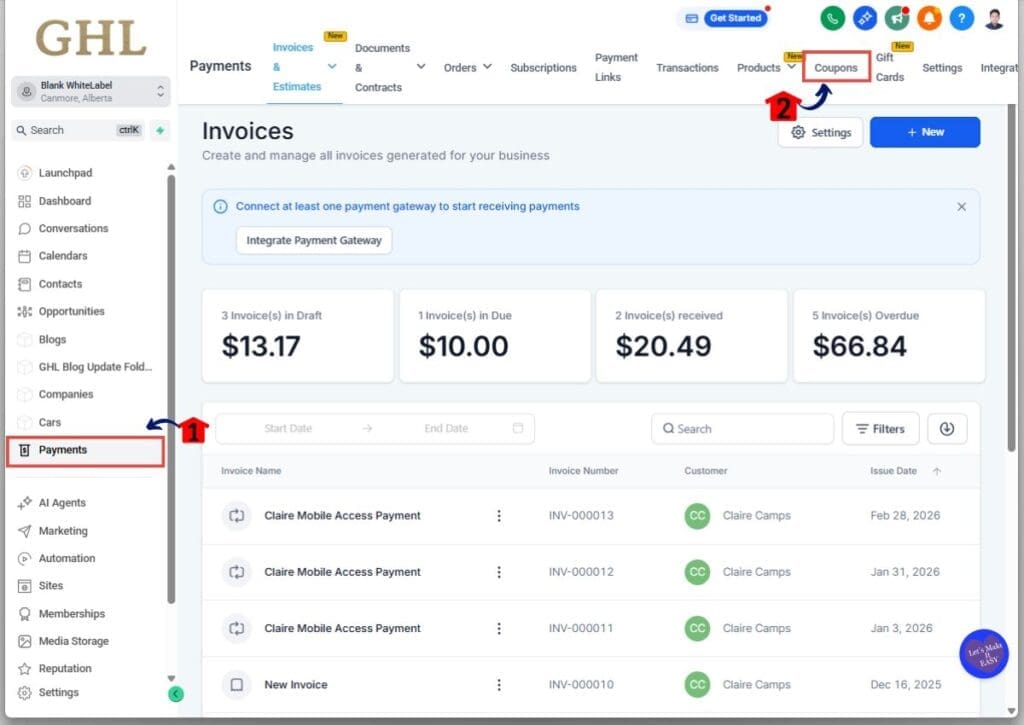Open the notifications bell icon
Screen dimensions: 1024x725
pyautogui.click(x=928, y=17)
